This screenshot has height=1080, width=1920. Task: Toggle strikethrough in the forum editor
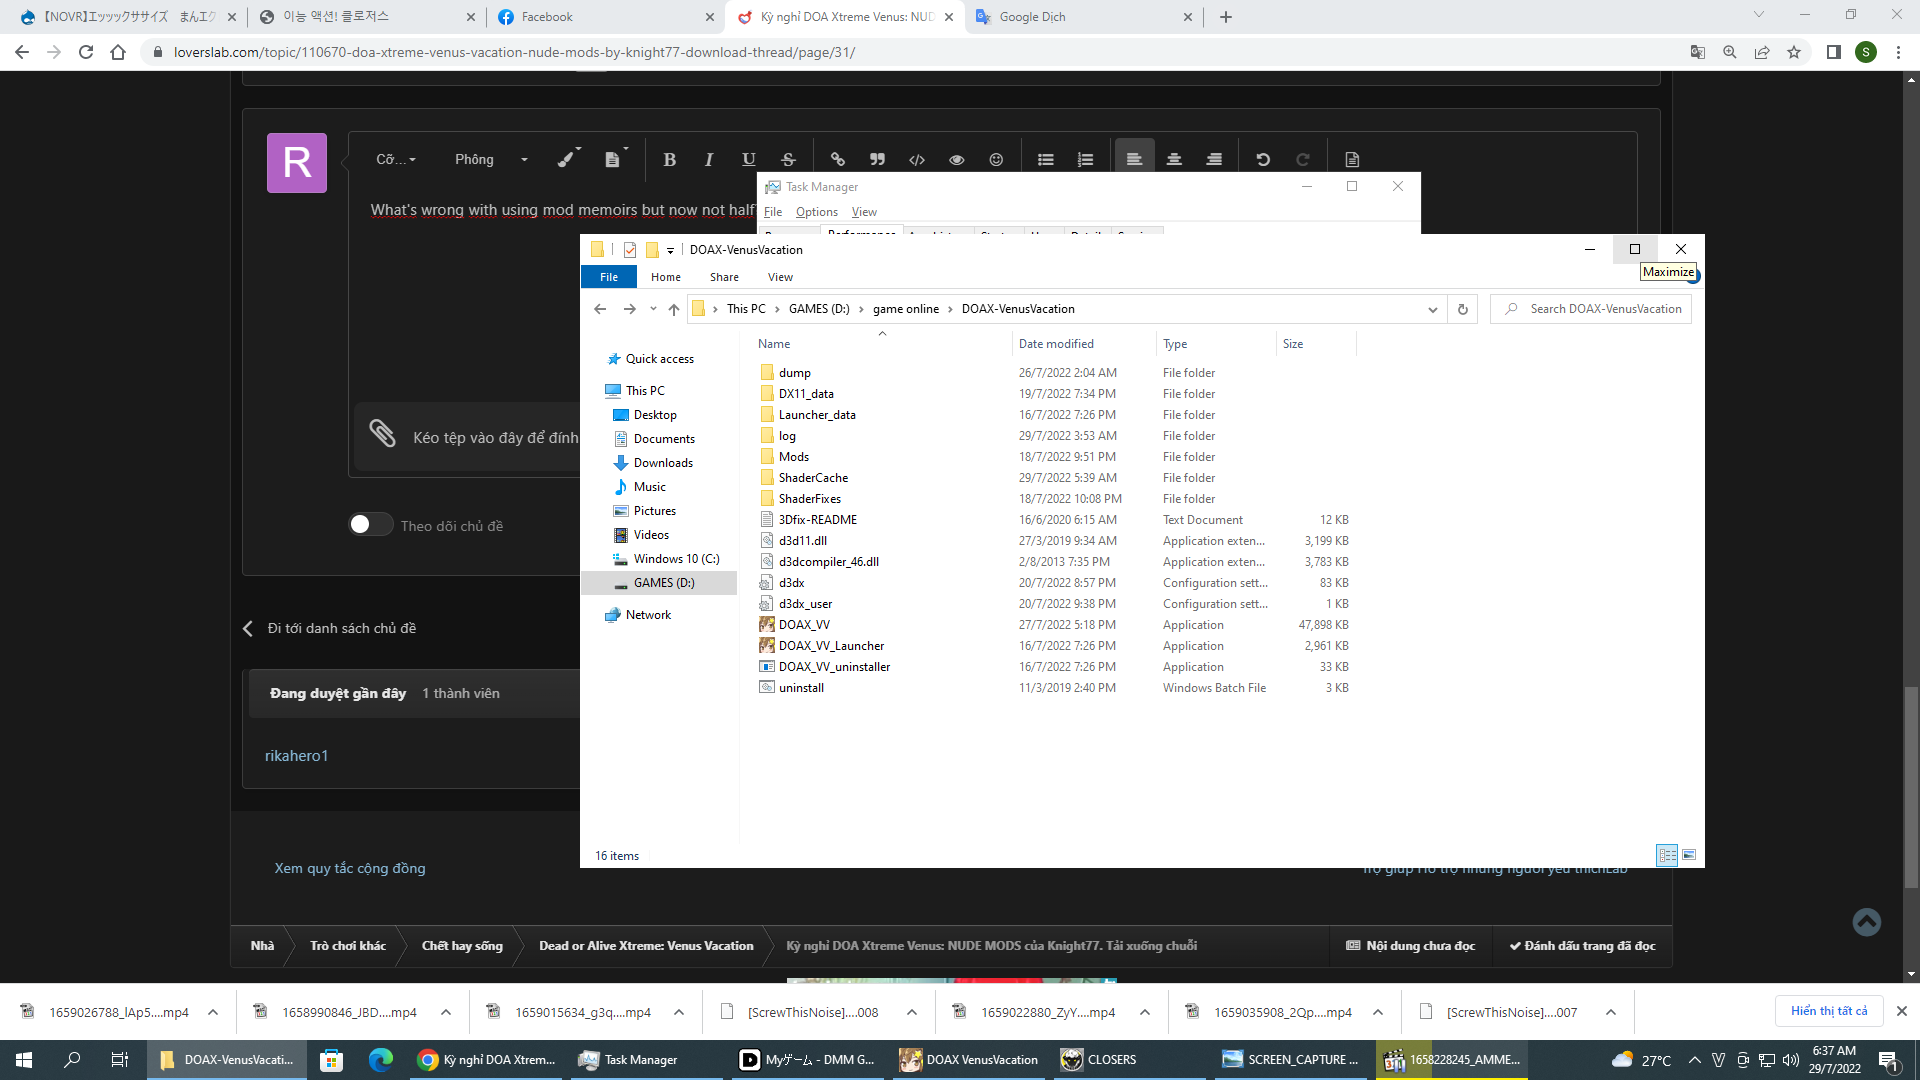(788, 159)
